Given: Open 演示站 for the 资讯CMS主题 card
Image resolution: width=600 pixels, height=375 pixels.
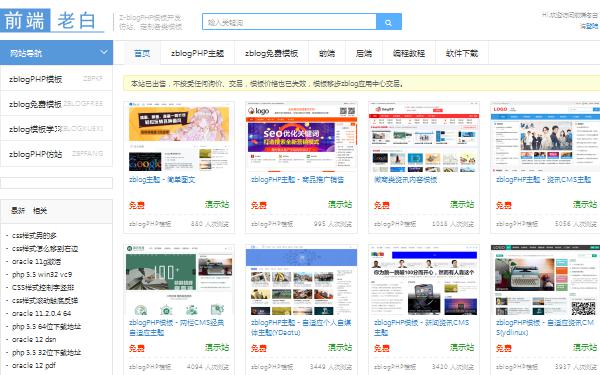Looking at the screenshot, I should coord(585,204).
